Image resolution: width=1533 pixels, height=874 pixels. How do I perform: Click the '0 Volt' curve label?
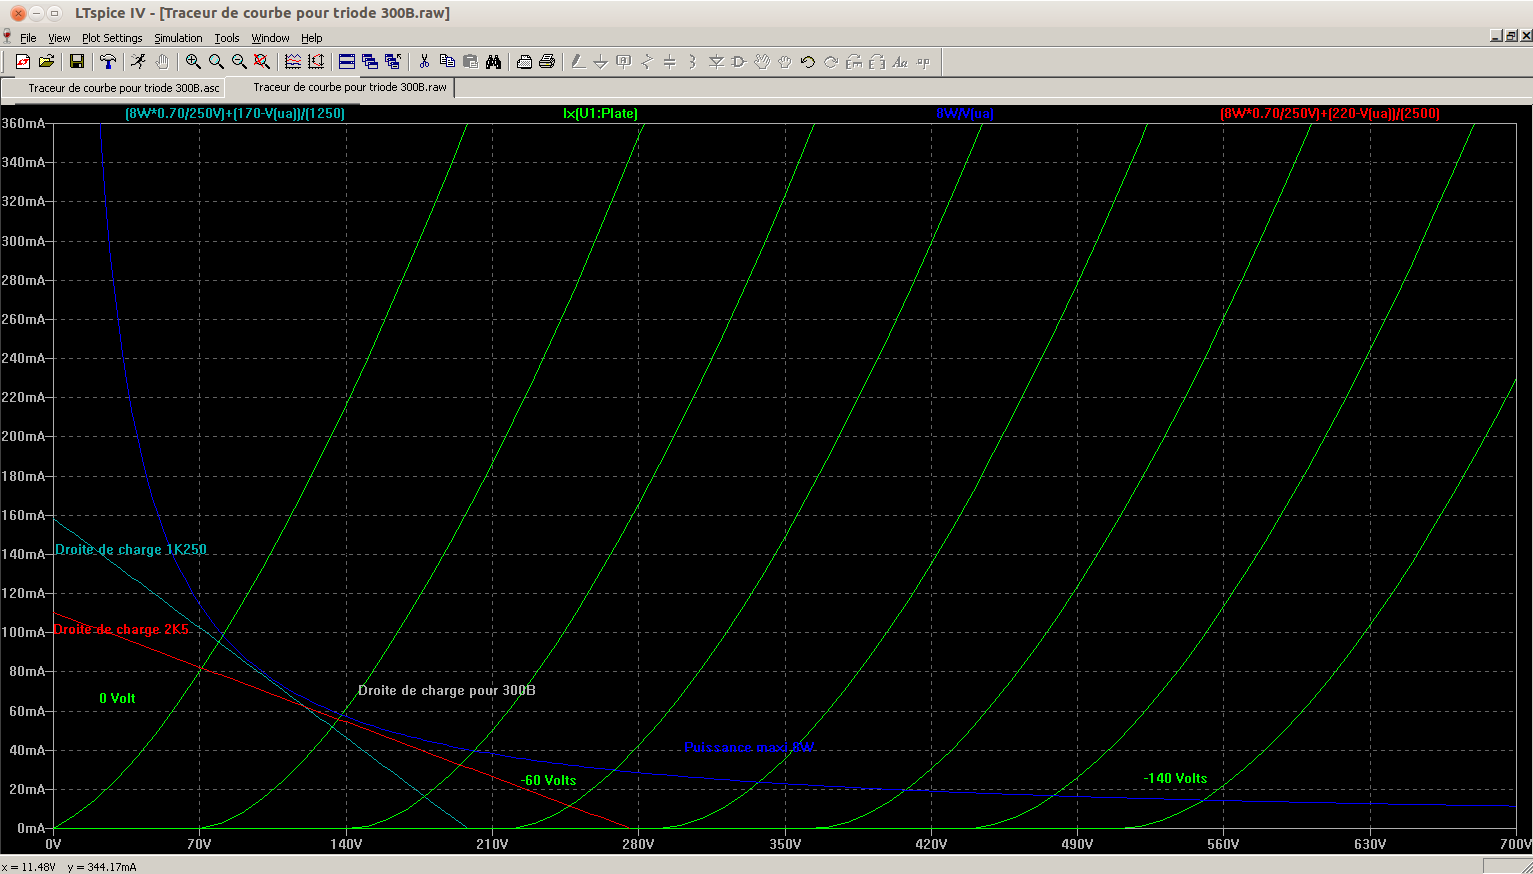tap(117, 698)
